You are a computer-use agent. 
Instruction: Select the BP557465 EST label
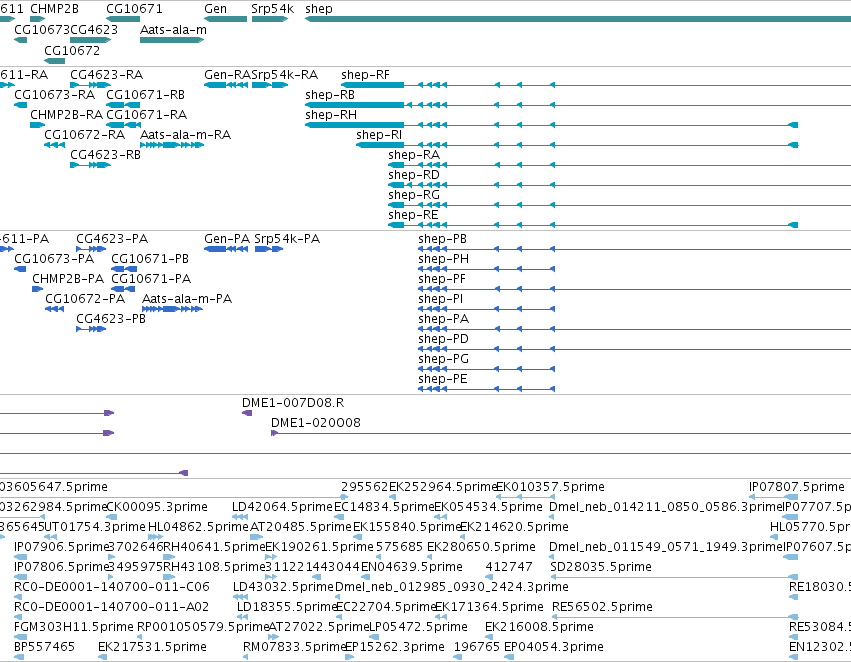tap(45, 647)
